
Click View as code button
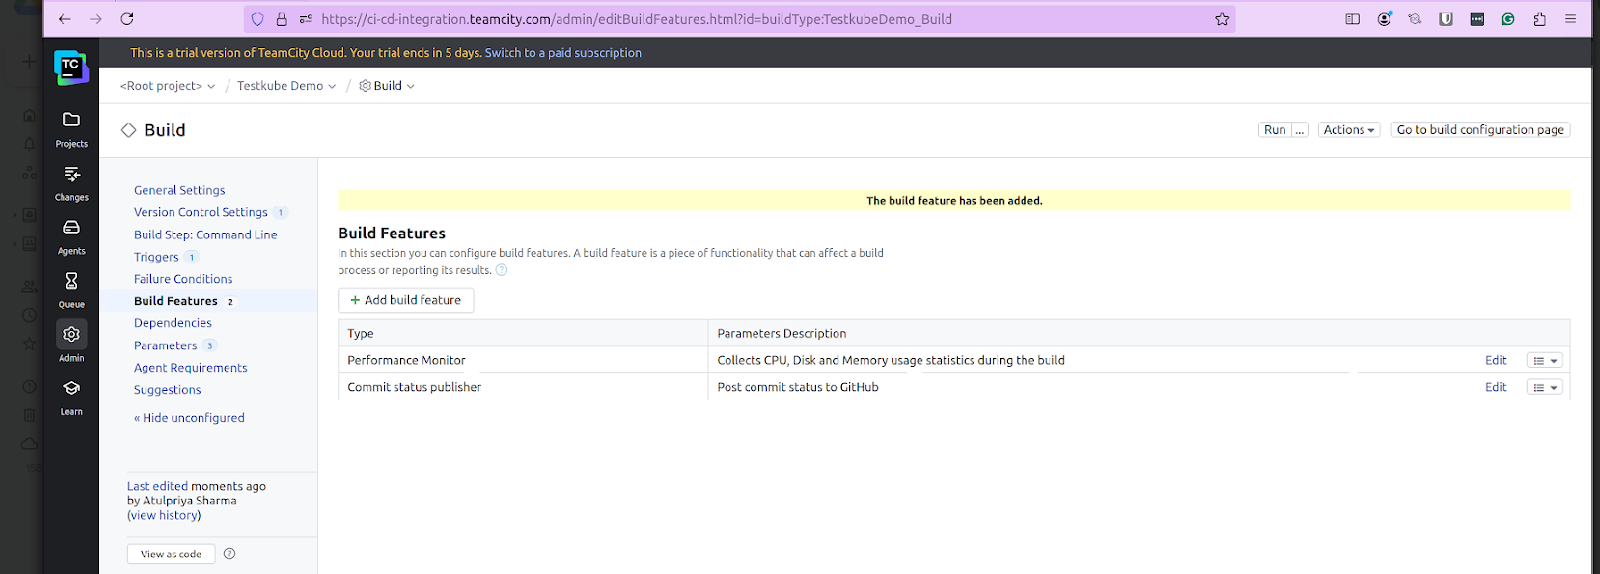[x=171, y=554]
